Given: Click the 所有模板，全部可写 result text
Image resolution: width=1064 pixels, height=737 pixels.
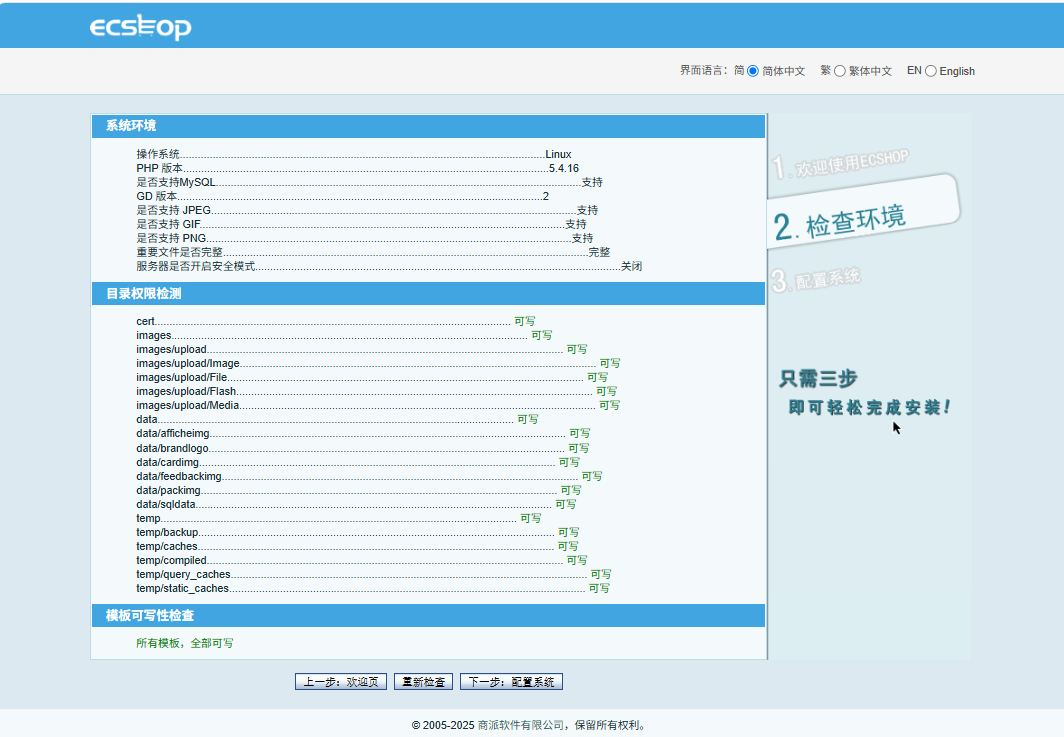Looking at the screenshot, I should (x=185, y=643).
